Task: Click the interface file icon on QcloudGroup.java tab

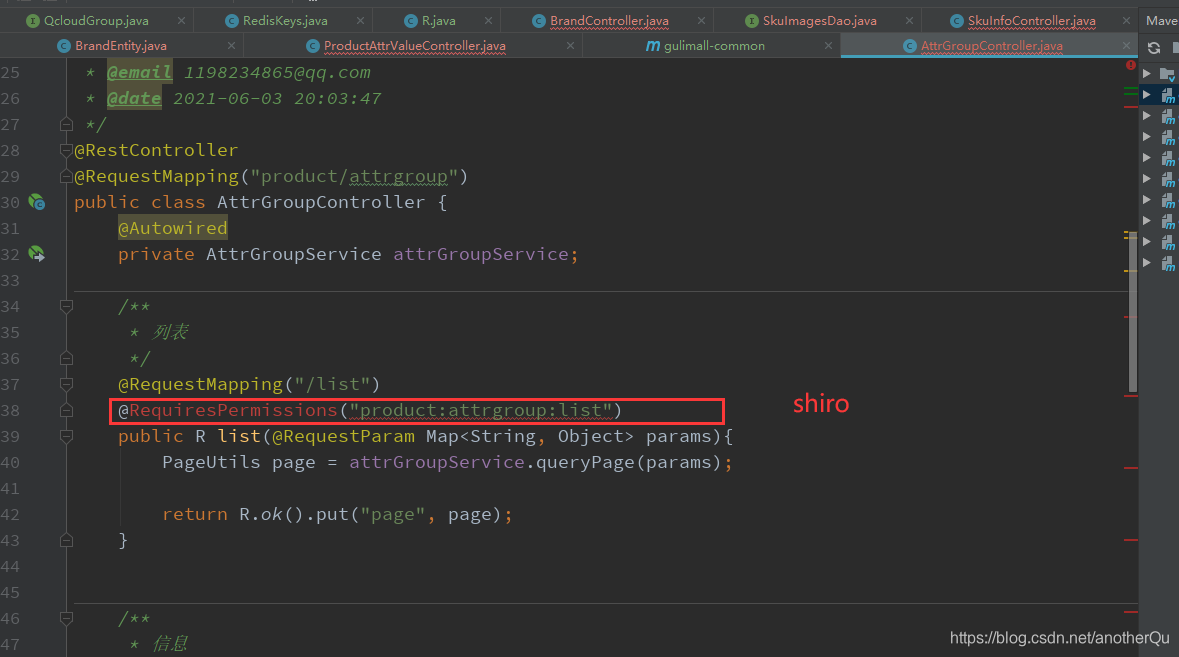Action: (32, 21)
